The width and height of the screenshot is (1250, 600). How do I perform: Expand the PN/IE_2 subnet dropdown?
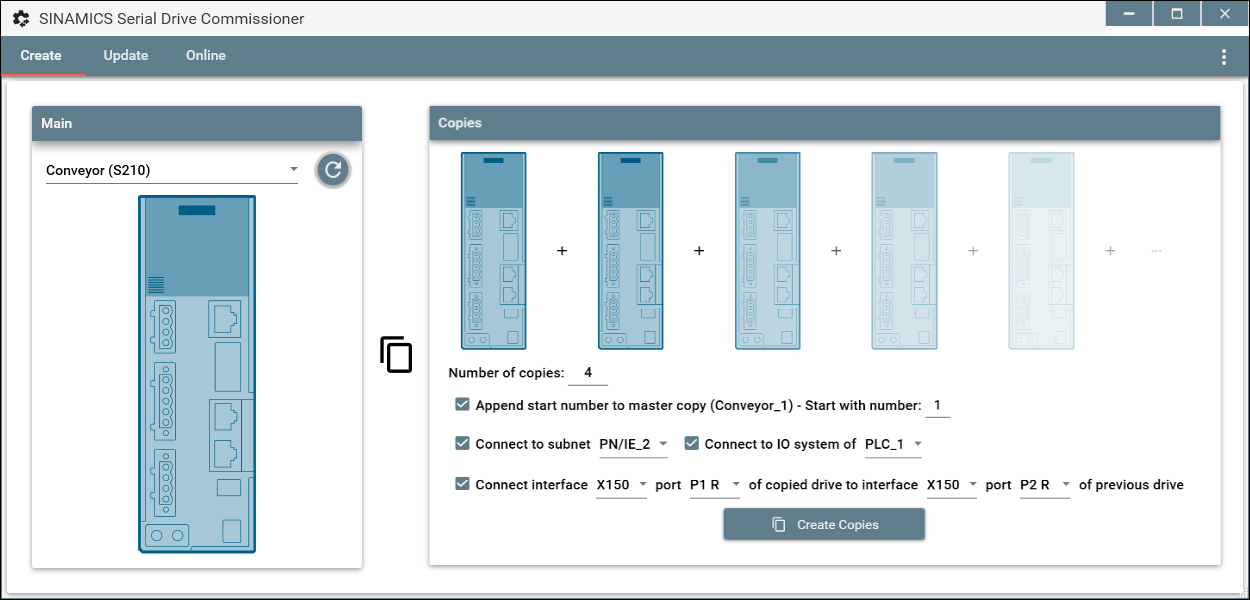point(633,444)
